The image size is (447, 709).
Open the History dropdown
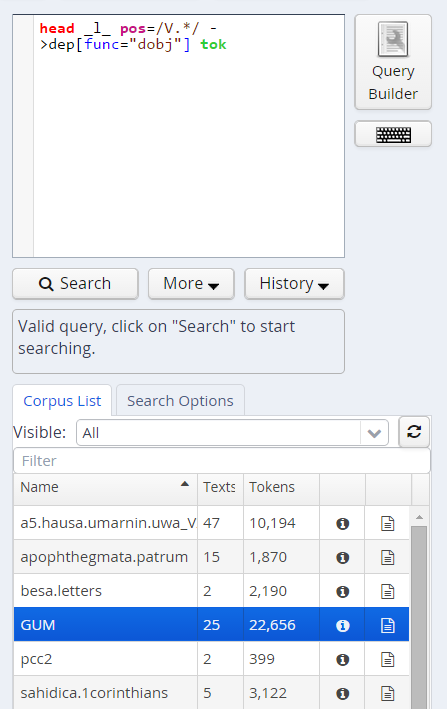tap(294, 284)
